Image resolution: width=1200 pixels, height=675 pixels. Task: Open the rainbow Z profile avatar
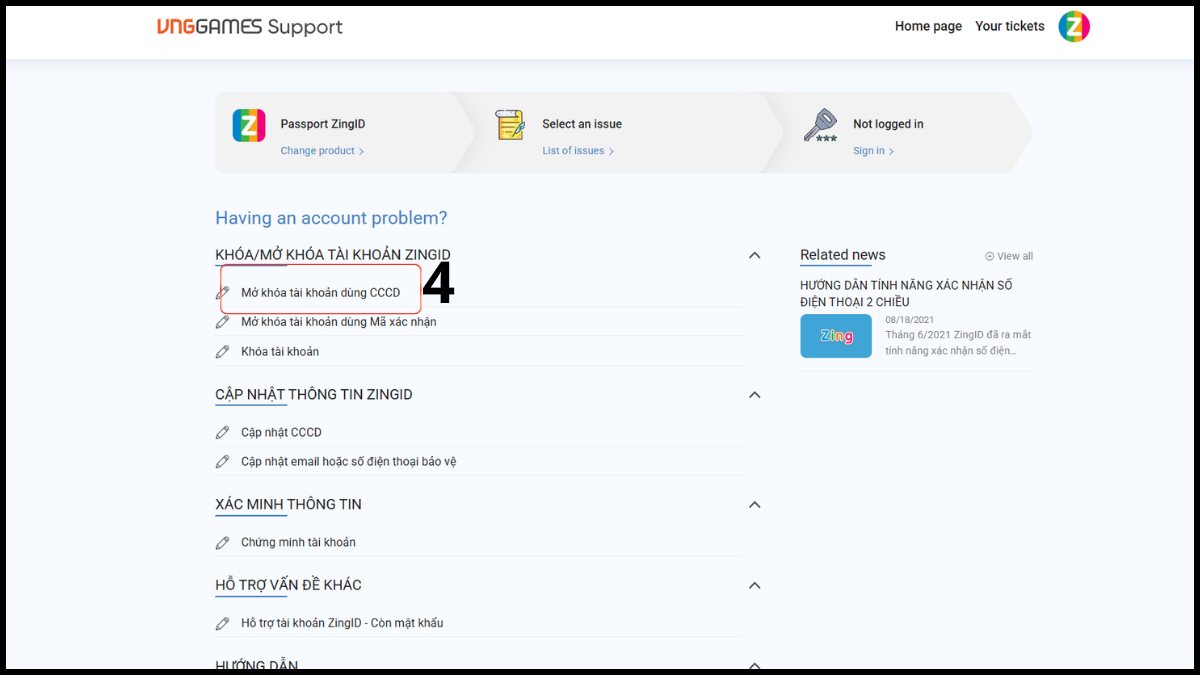coord(1074,27)
